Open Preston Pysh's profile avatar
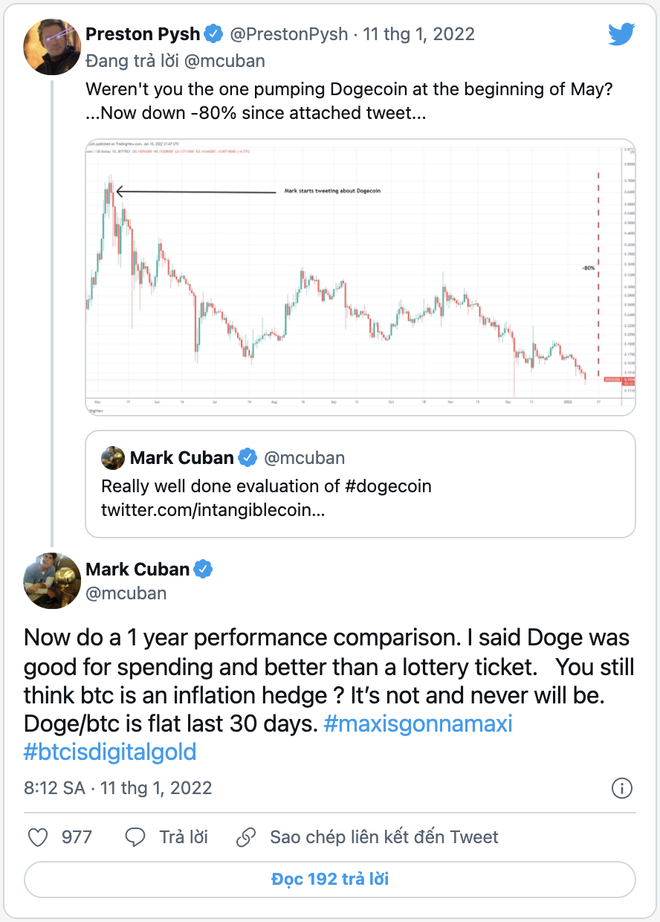This screenshot has height=922, width=660. [x=52, y=46]
